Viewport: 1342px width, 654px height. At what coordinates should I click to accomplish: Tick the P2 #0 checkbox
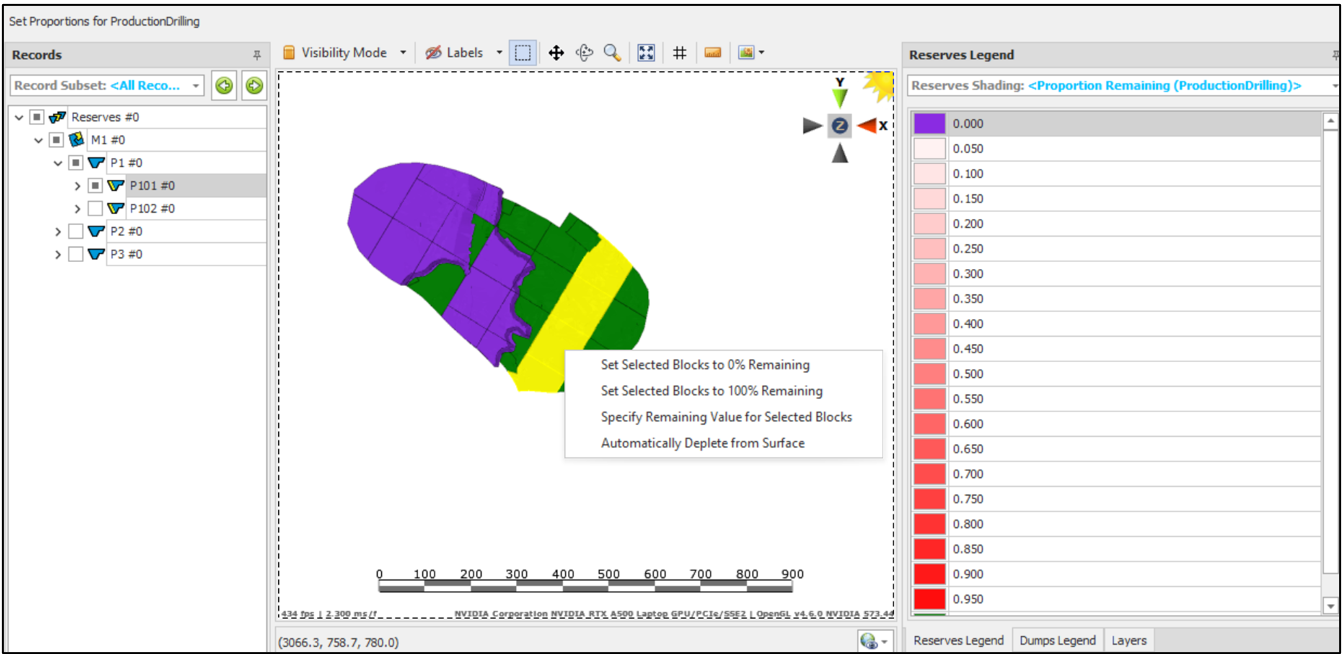pyautogui.click(x=76, y=232)
